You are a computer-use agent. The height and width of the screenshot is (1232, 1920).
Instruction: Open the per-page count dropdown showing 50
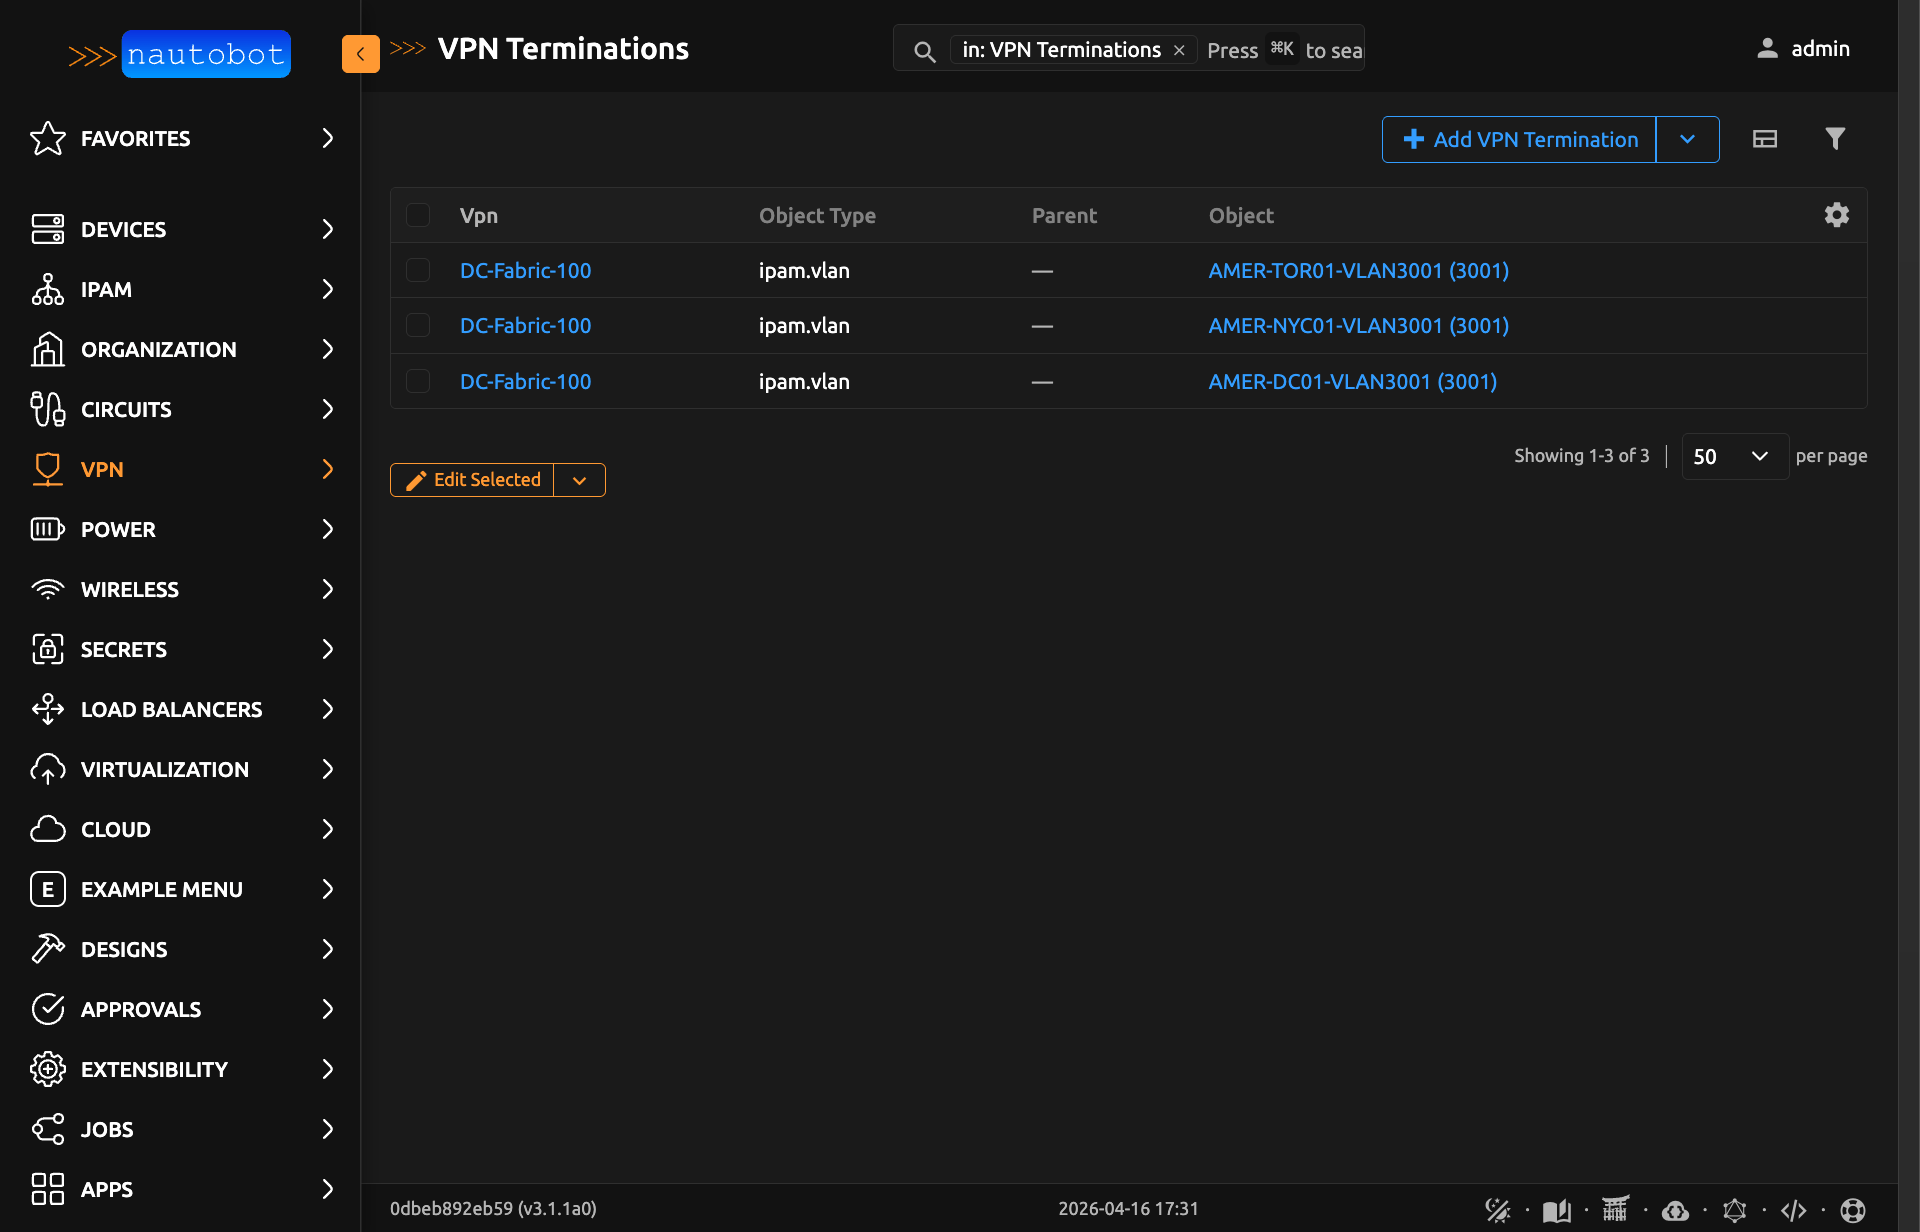1735,456
